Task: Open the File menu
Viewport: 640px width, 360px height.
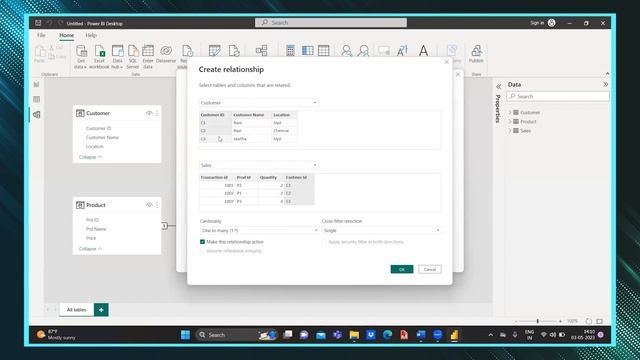Action: coord(41,36)
